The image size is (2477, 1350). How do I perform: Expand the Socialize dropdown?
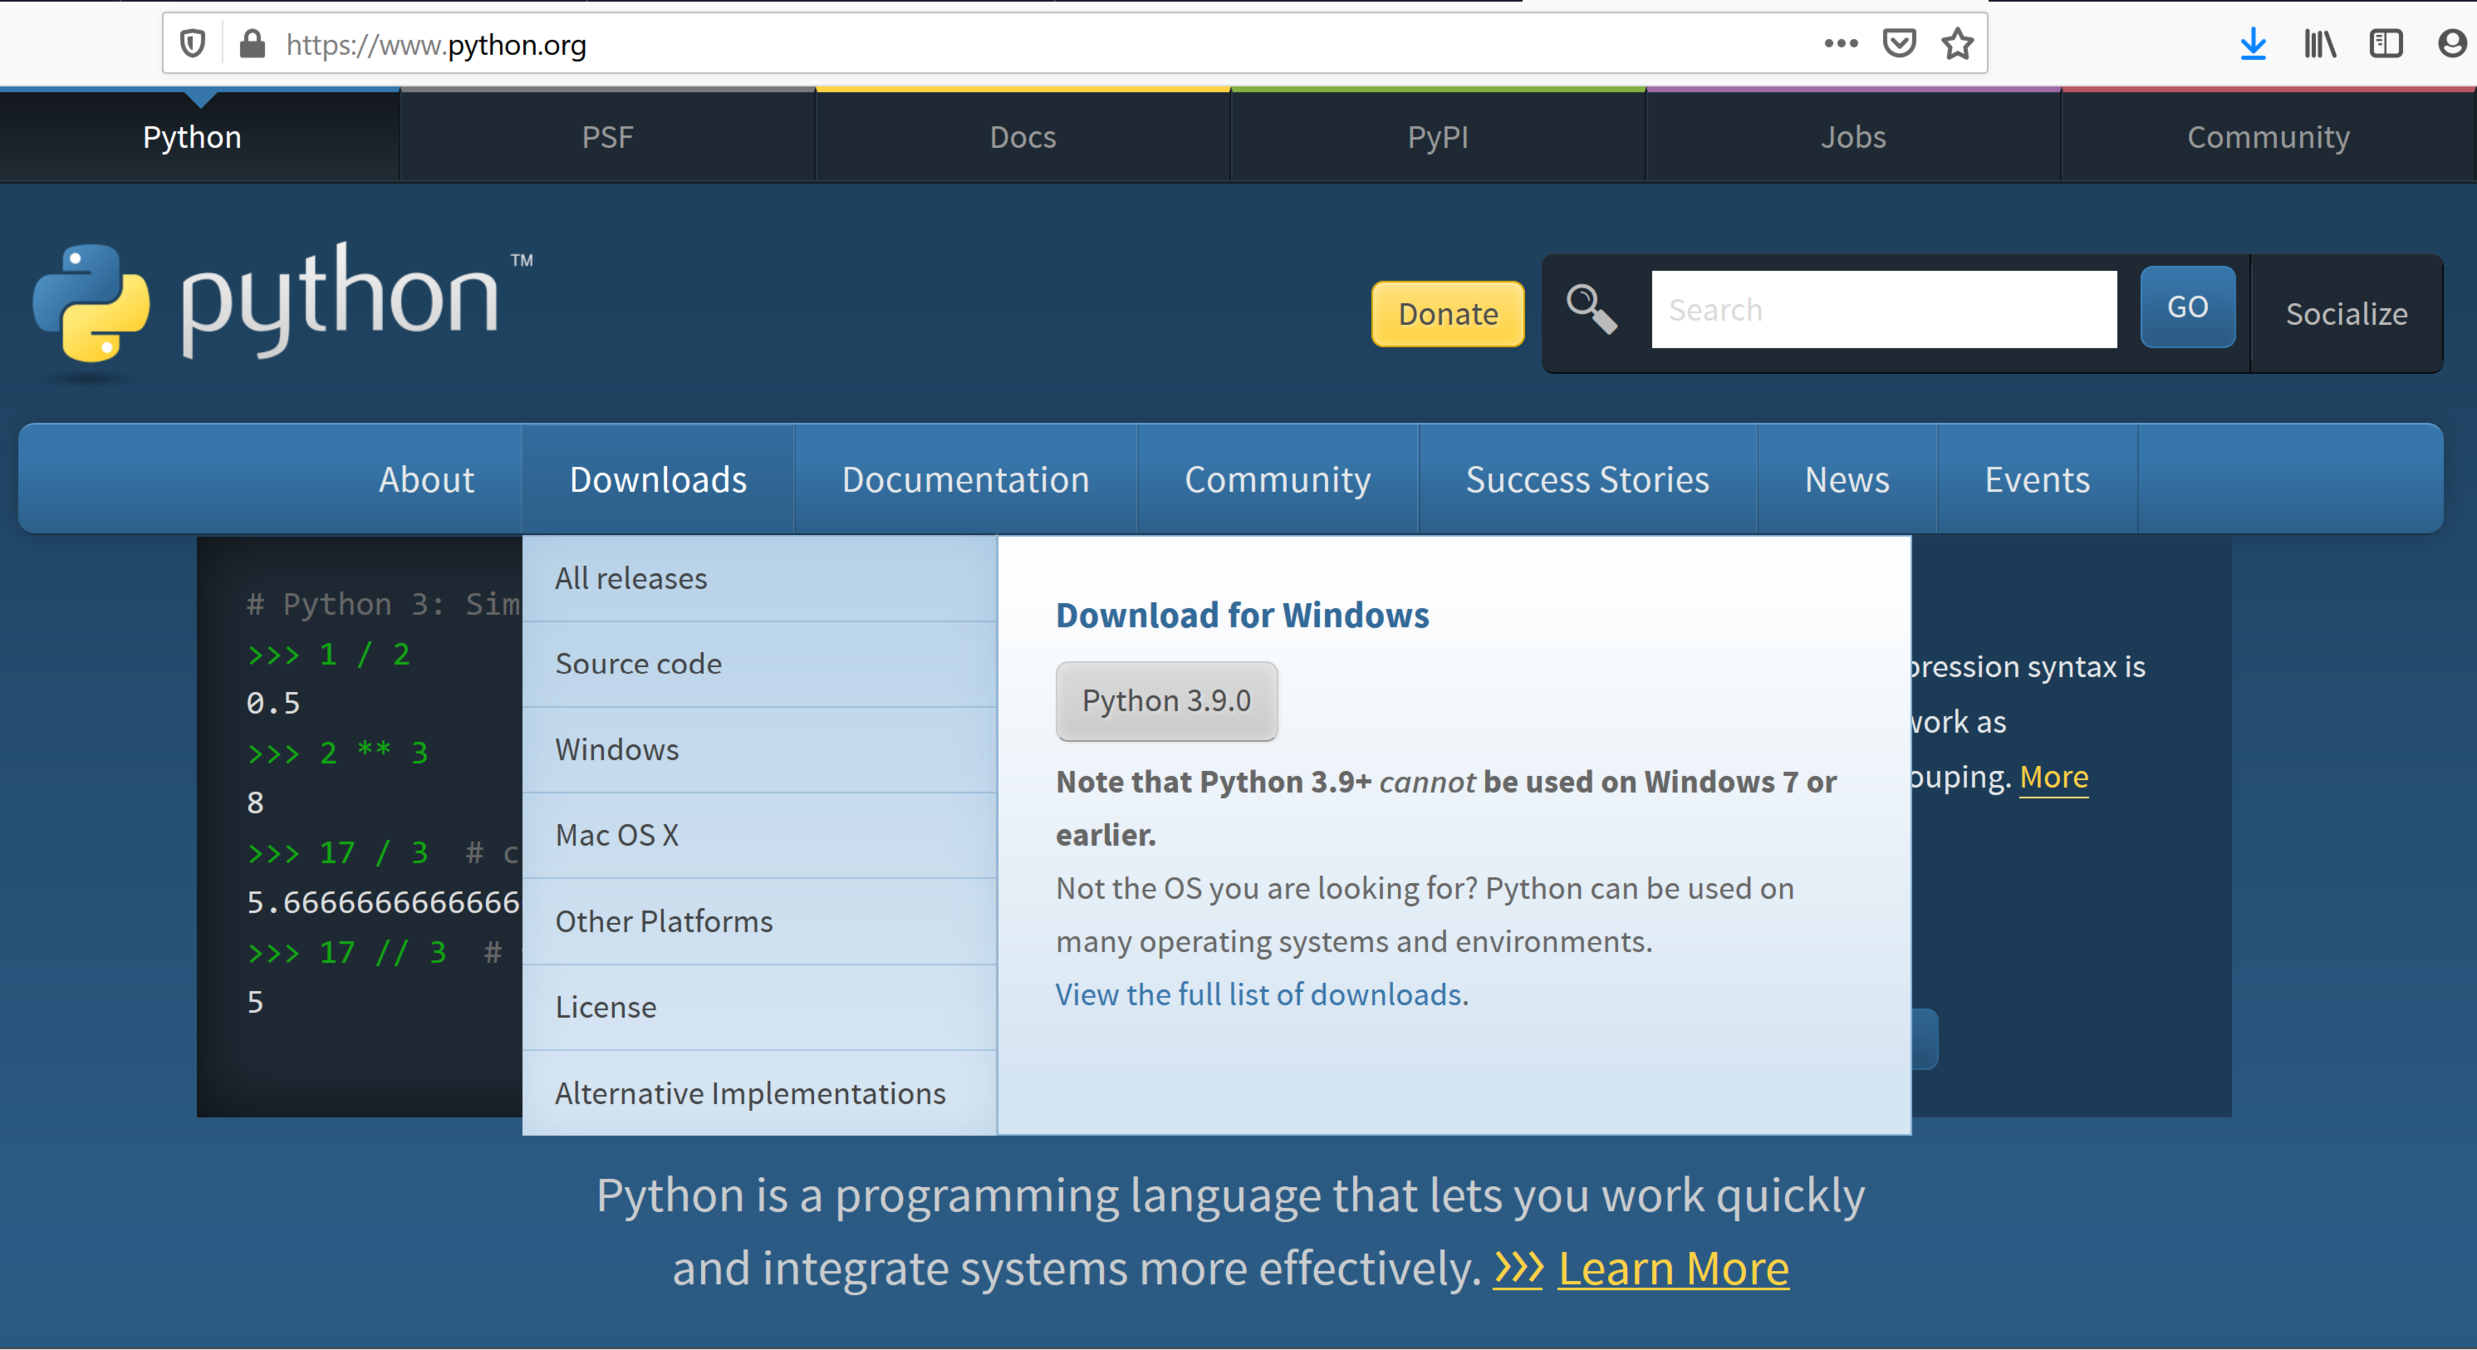click(2346, 313)
